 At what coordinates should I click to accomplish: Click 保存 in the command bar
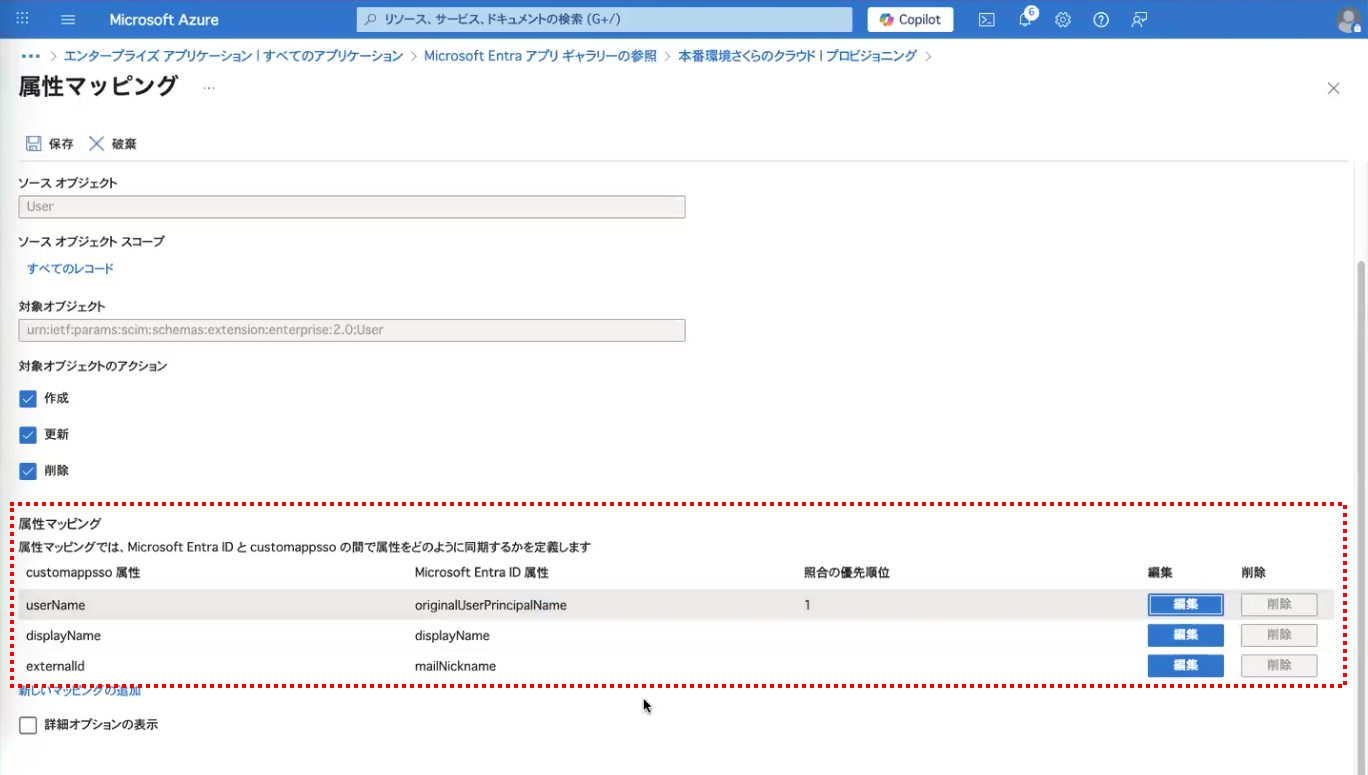[x=50, y=144]
